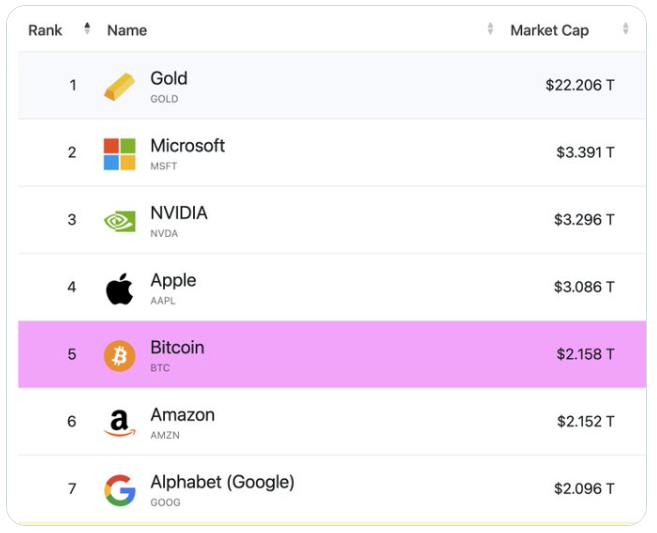Click the Google G logo icon
657x533 pixels.
click(x=119, y=490)
